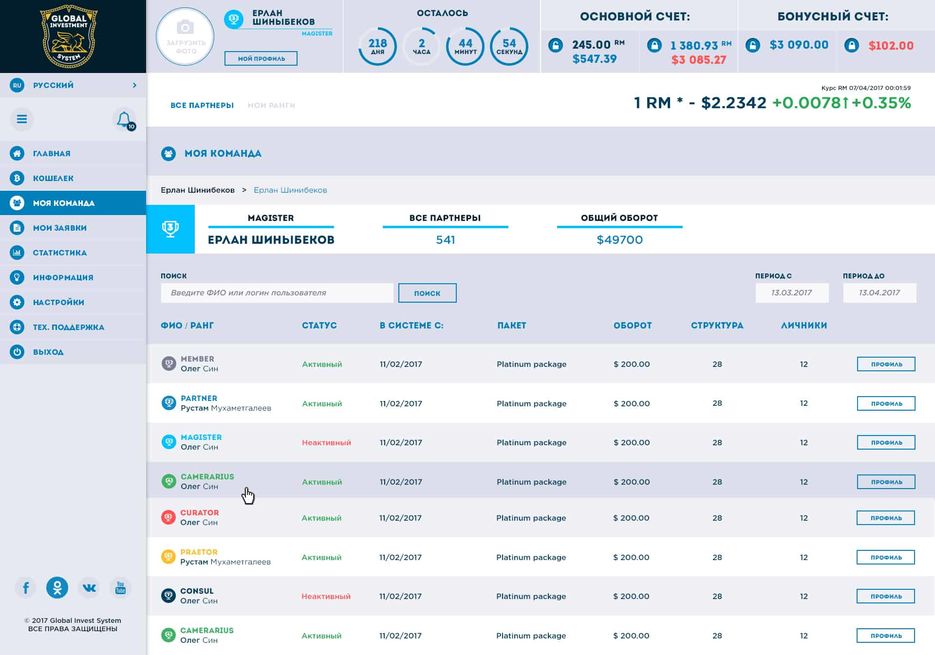Screen dimensions: 935x655
Task: Select Моя команда sidebar item
Action: (x=73, y=203)
